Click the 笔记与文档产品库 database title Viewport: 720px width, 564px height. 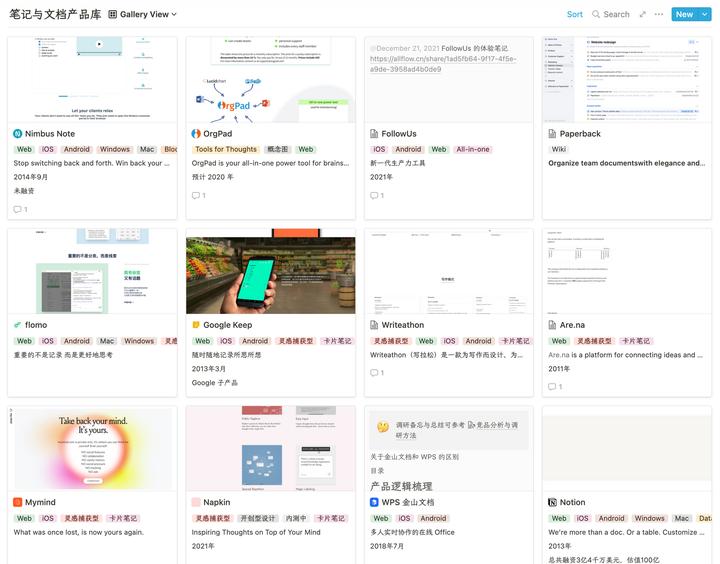[x=55, y=14]
